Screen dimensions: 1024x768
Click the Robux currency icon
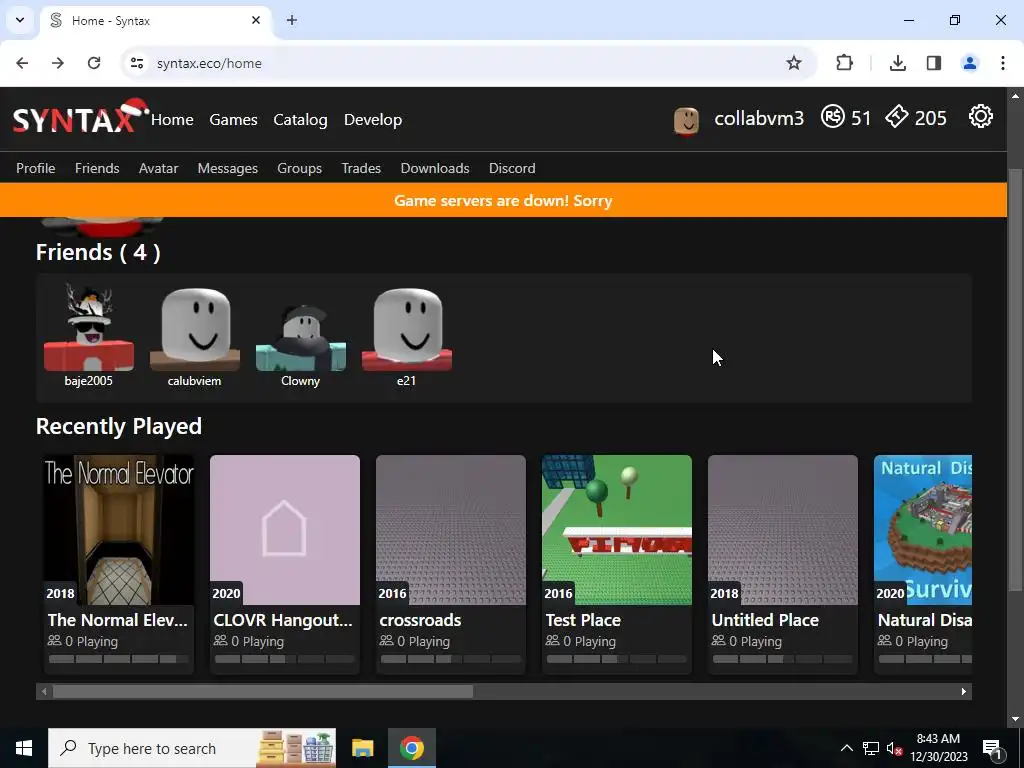[x=833, y=117]
